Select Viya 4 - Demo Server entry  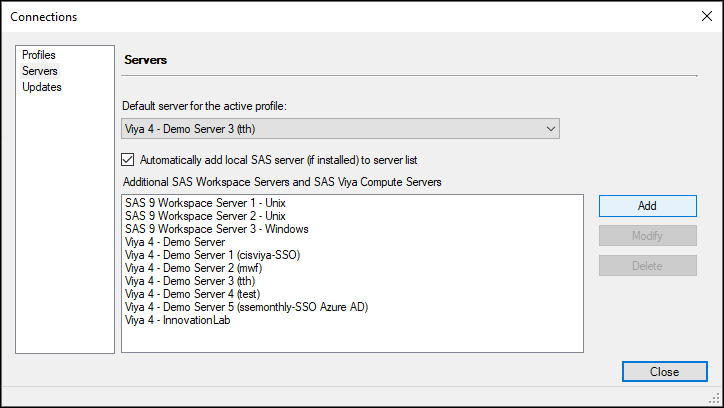click(175, 242)
